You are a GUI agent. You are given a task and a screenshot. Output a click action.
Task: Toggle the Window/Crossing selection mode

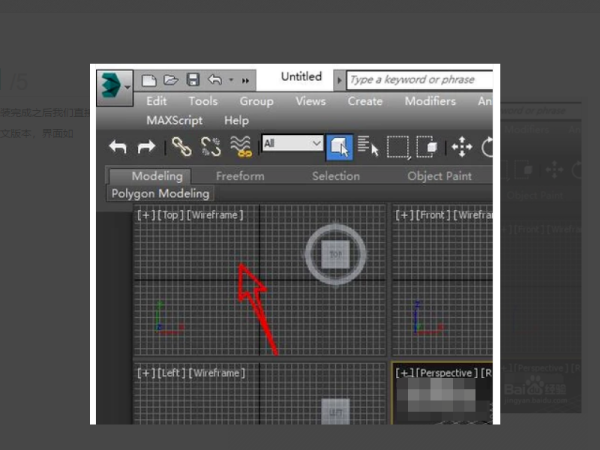427,147
